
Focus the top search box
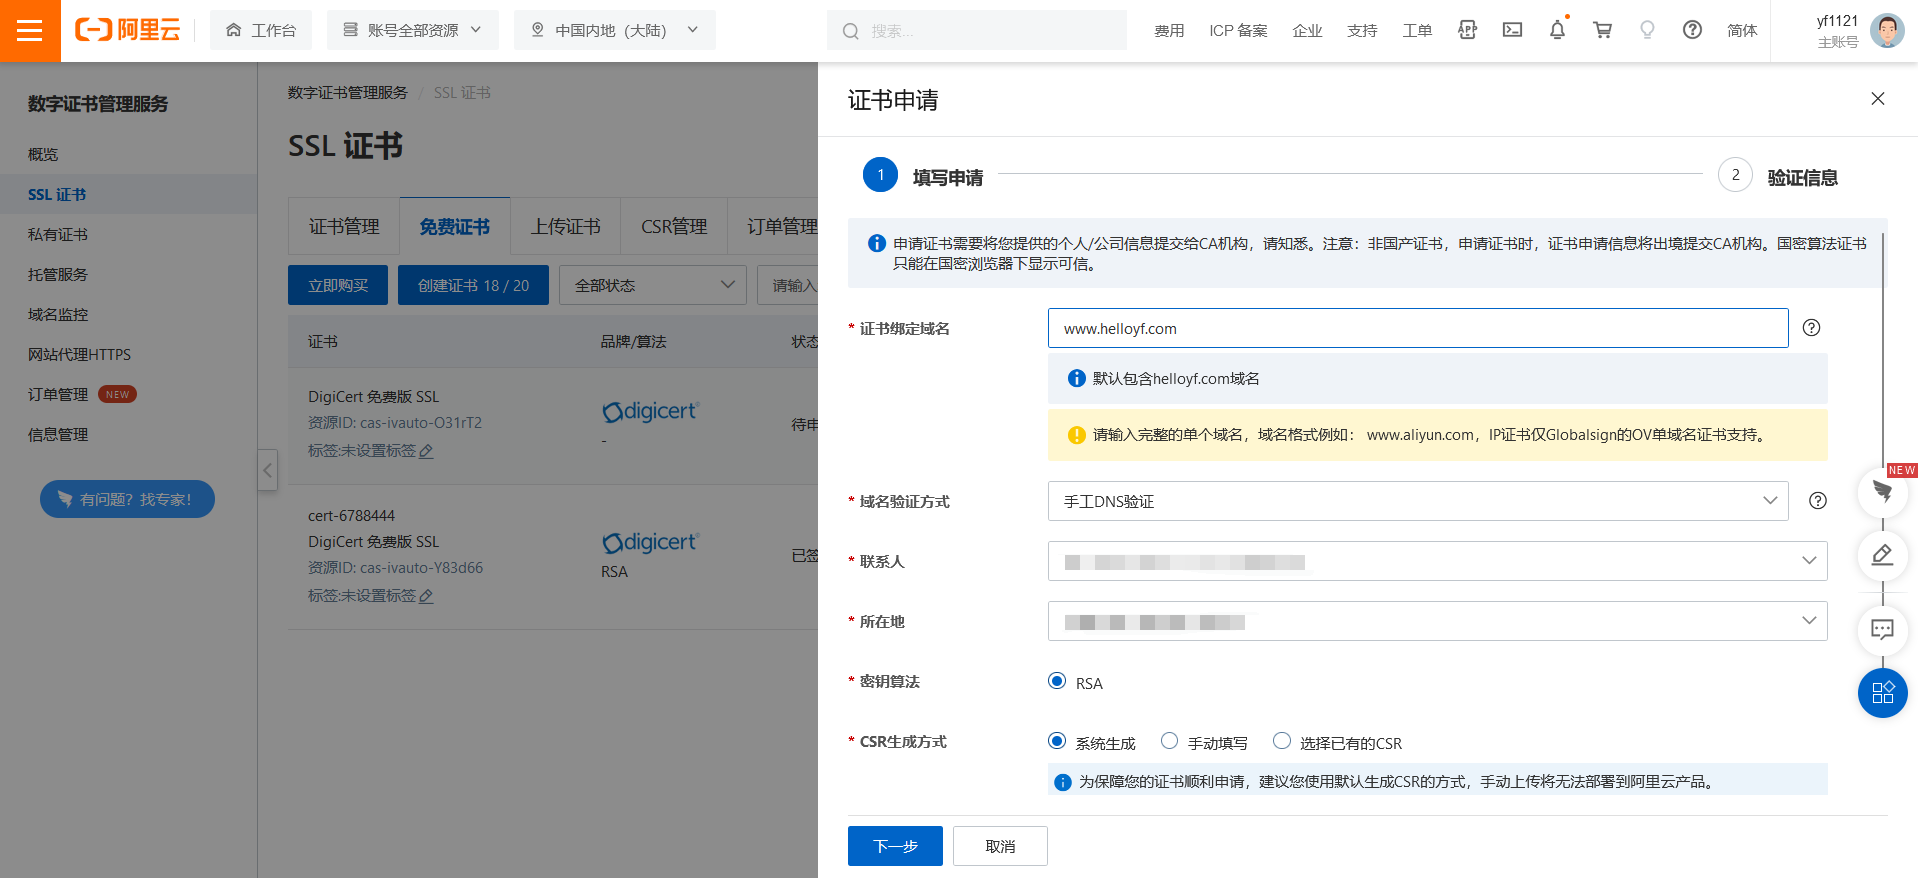(977, 30)
